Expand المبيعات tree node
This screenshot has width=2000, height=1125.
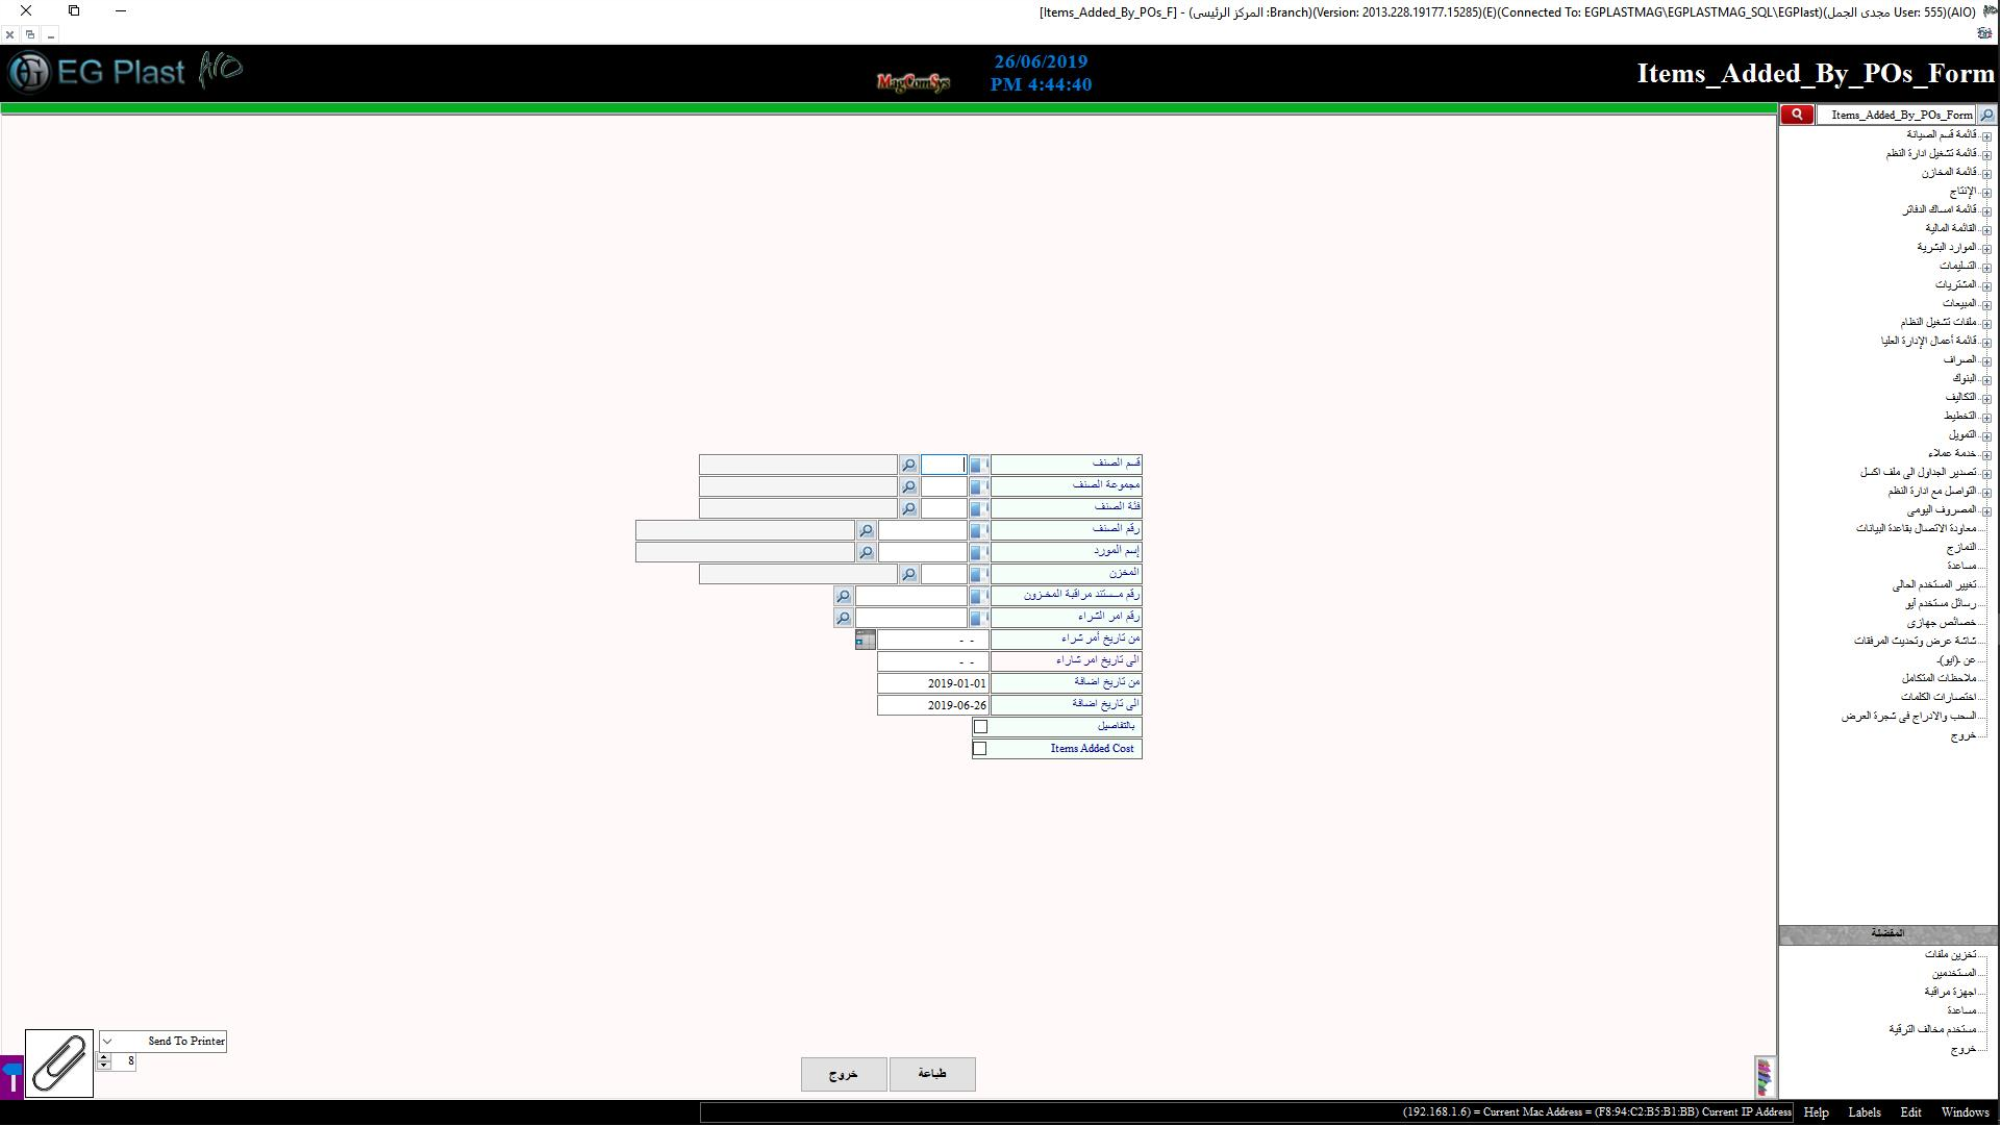pos(1986,305)
